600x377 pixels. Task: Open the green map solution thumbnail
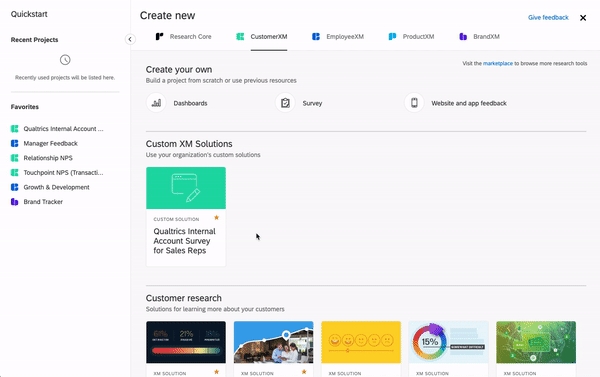click(x=536, y=342)
